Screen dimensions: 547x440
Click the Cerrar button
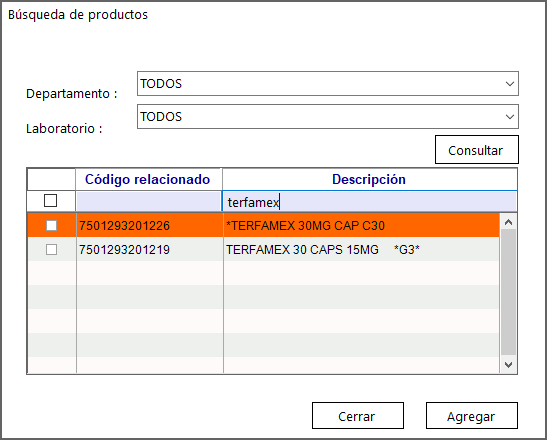coord(358,416)
